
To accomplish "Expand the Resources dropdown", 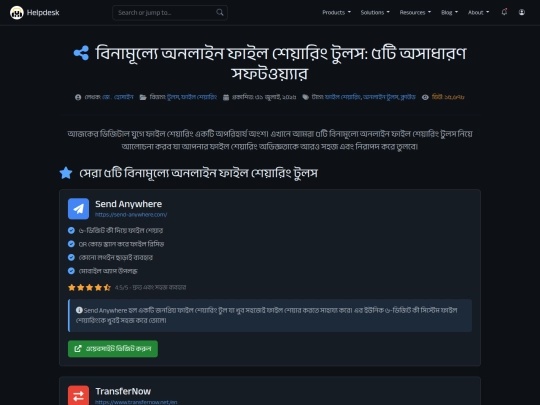I will [x=415, y=12].
